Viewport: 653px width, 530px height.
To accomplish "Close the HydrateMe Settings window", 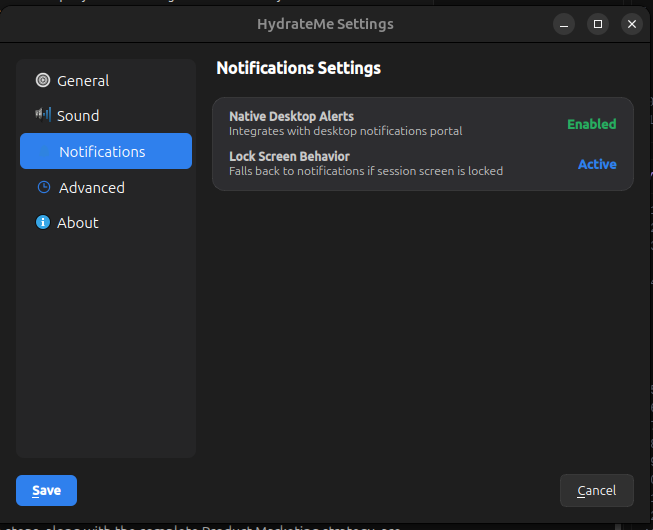I will click(x=631, y=24).
